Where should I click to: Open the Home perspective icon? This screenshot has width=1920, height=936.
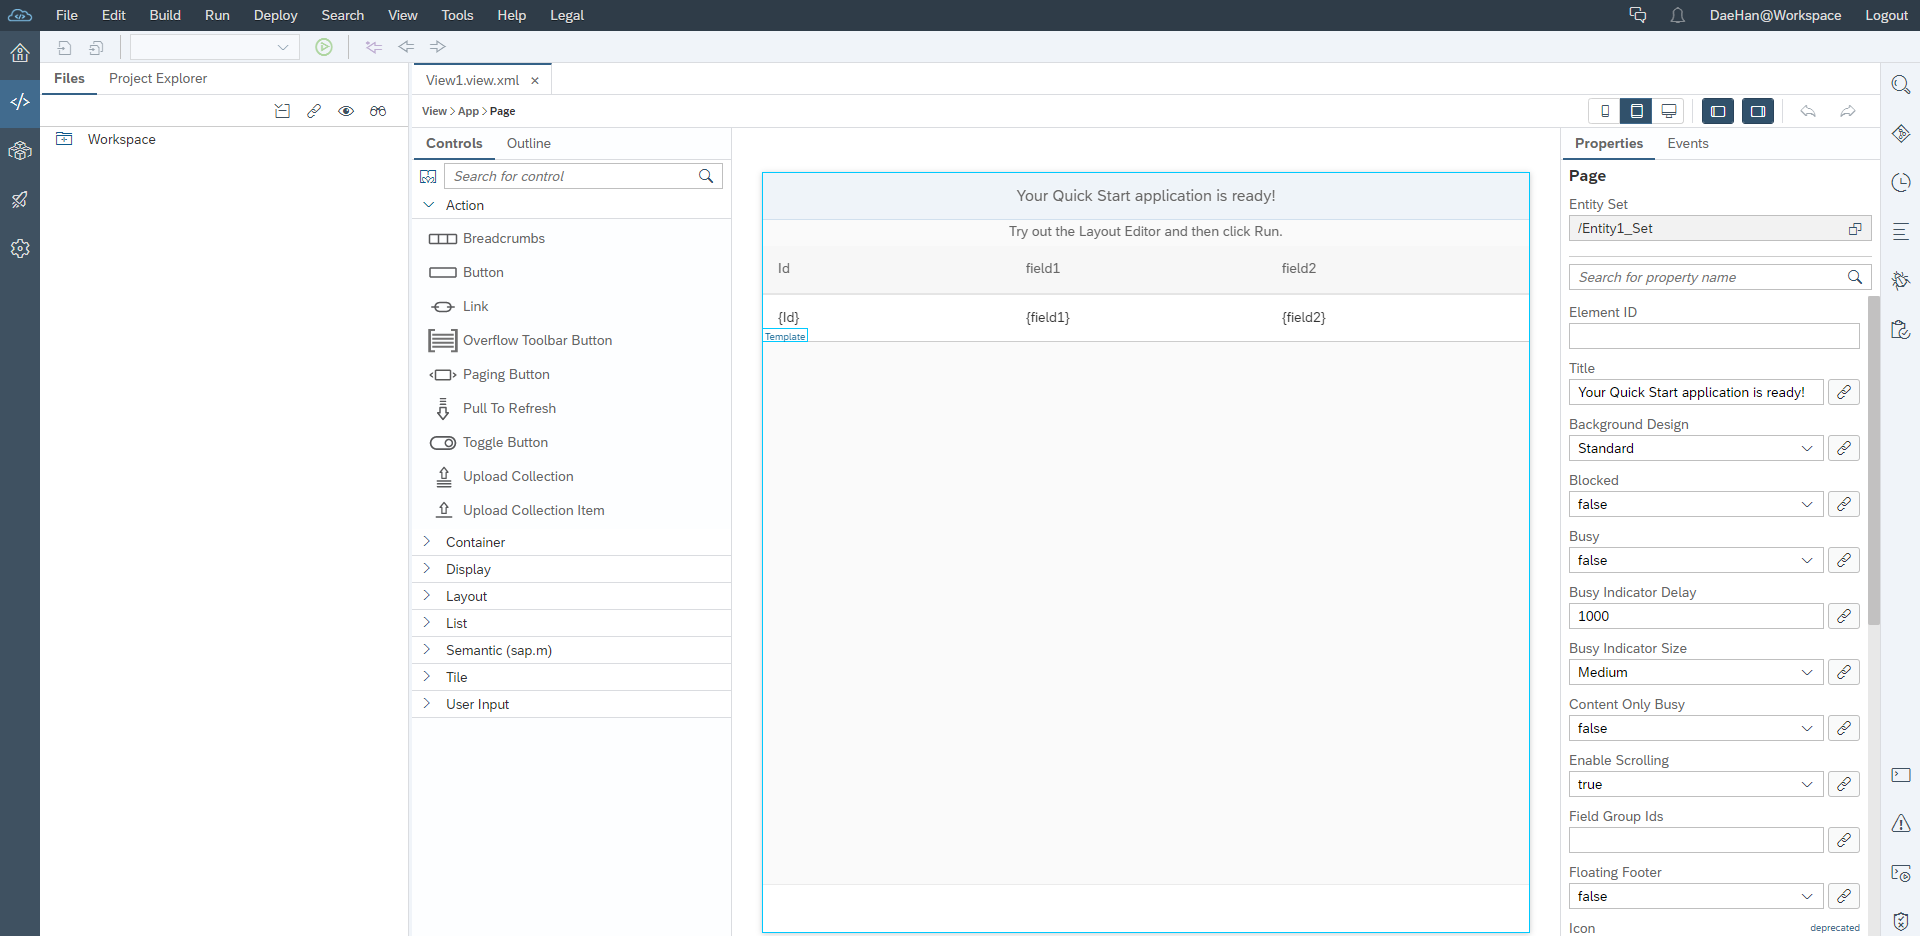(20, 53)
